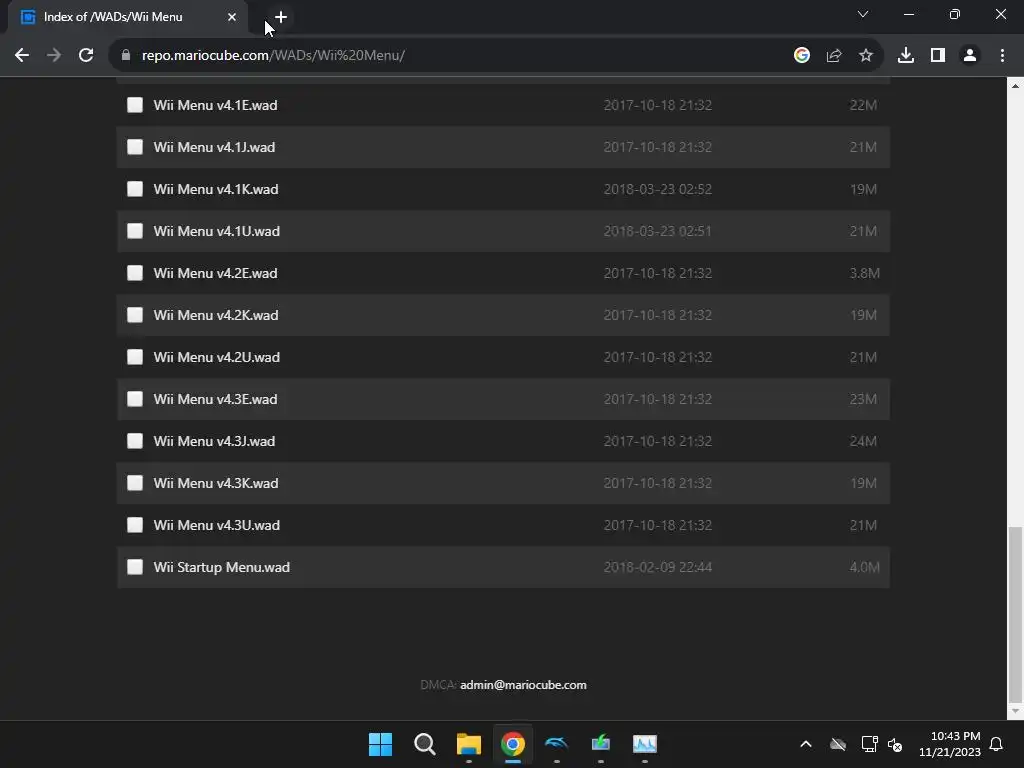
Task: Show hidden system tray icons
Action: click(x=806, y=744)
